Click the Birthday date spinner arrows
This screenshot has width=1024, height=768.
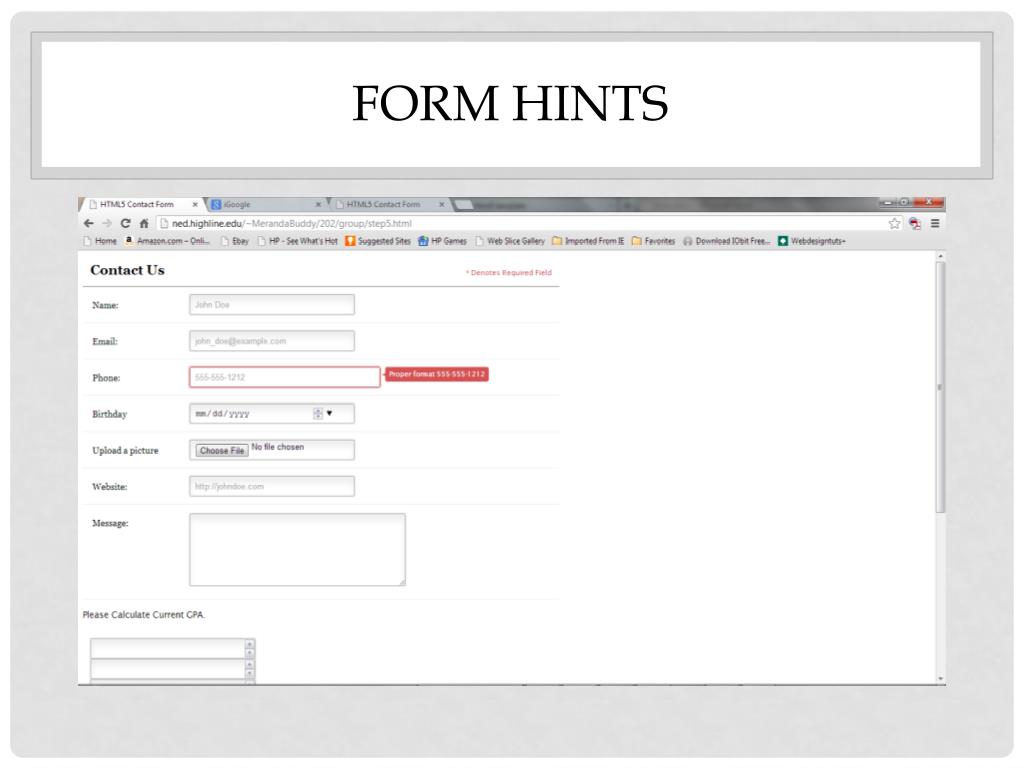click(318, 413)
